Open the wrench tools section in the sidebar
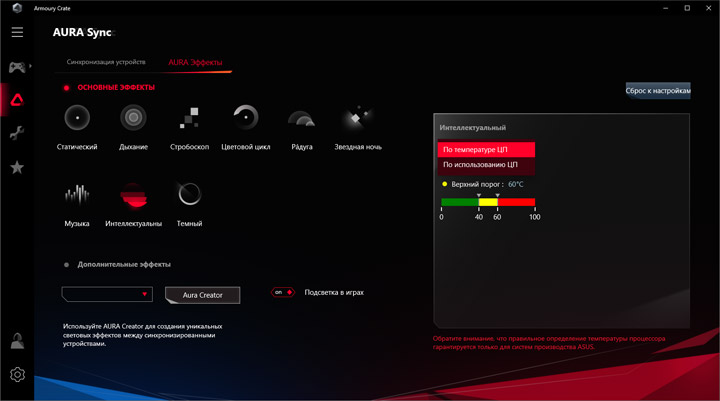720x401 pixels. [x=17, y=133]
